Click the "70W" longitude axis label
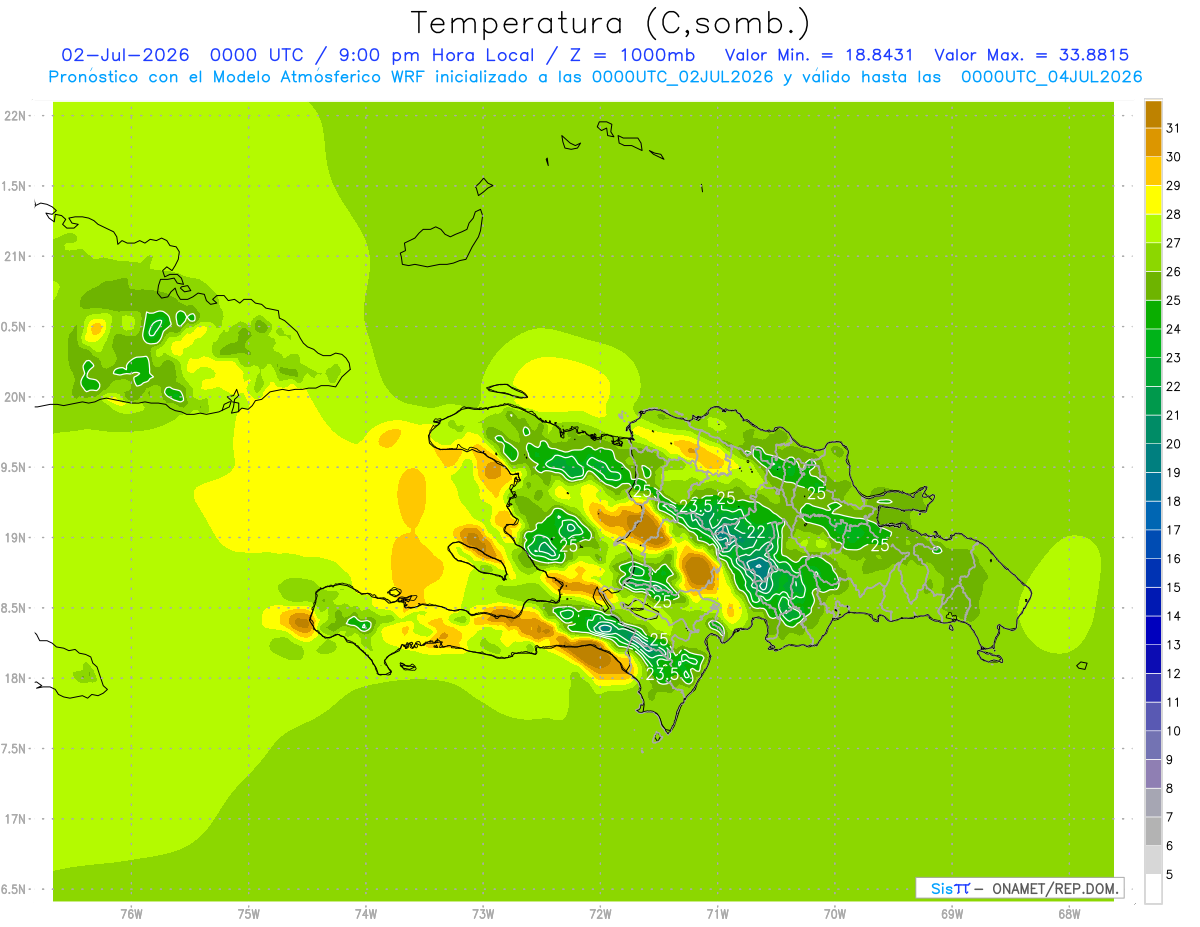The height and width of the screenshot is (927, 1200). 835,914
